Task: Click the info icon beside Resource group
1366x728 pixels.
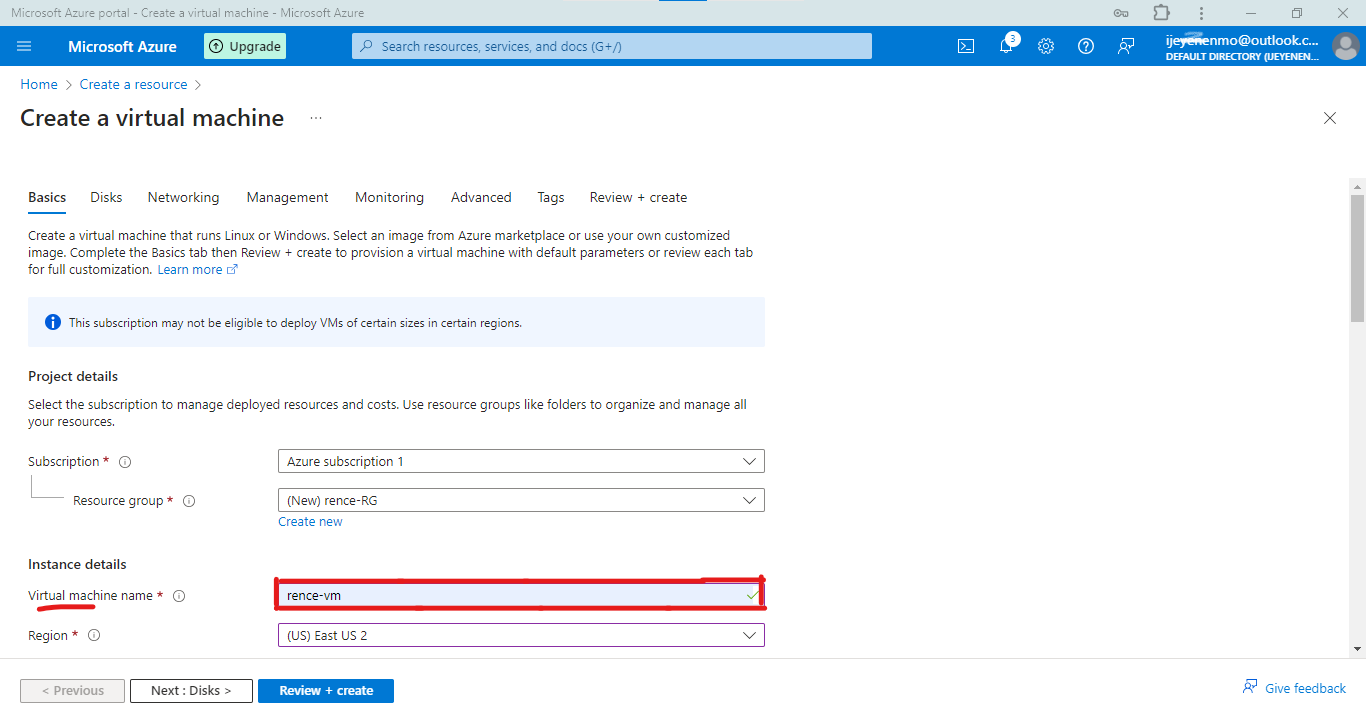Action: click(189, 501)
